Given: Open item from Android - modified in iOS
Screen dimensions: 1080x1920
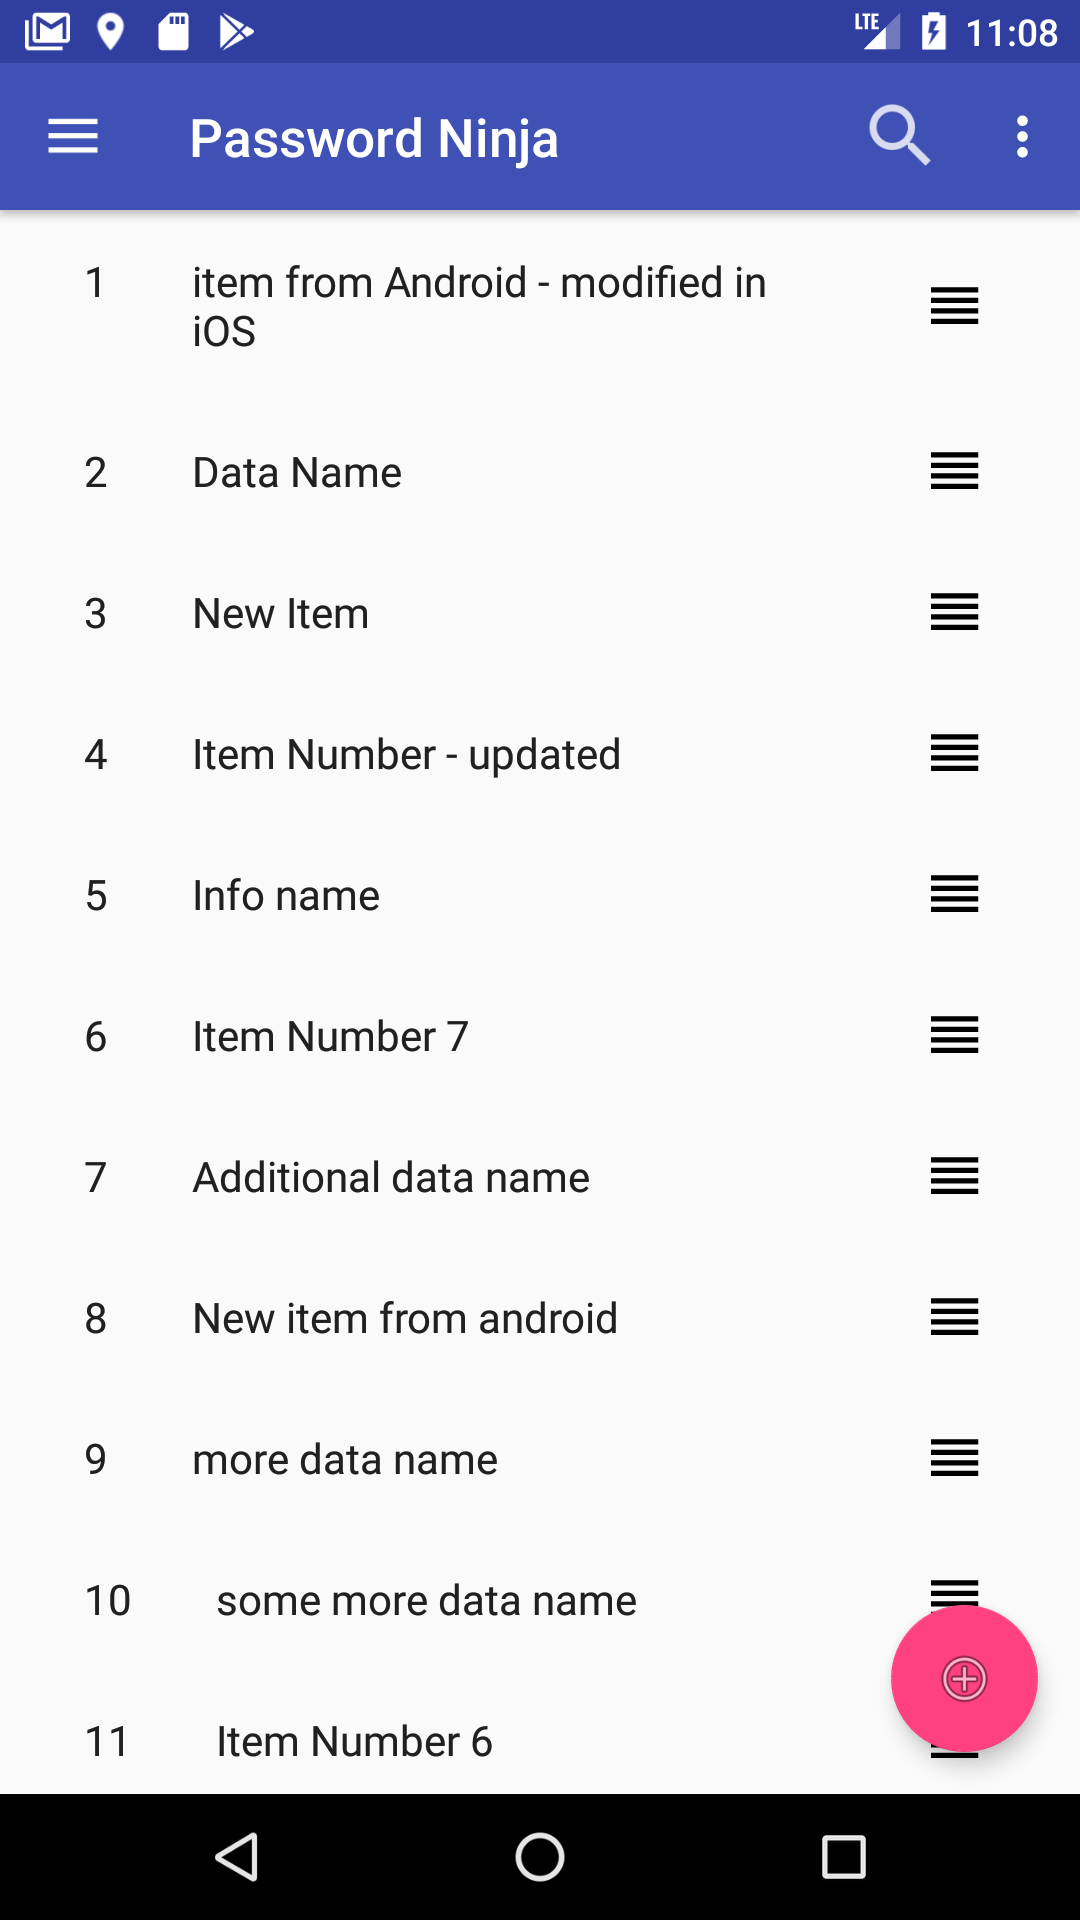Looking at the screenshot, I should pyautogui.click(x=479, y=306).
